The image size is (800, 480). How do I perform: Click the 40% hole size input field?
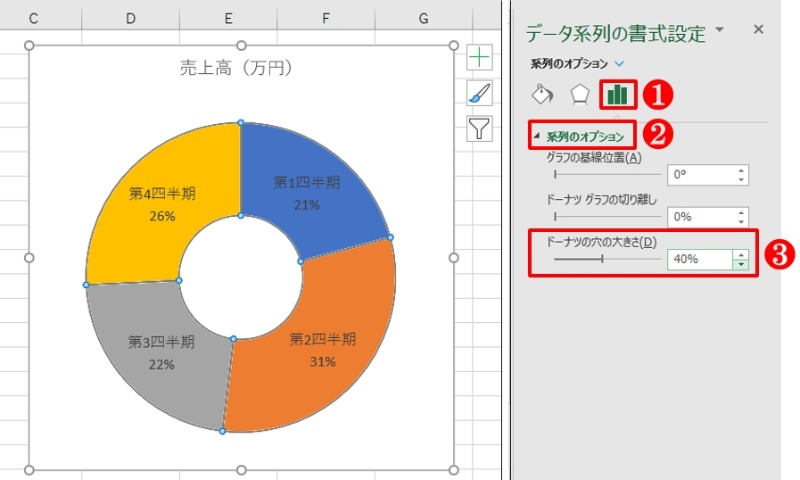pyautogui.click(x=698, y=259)
